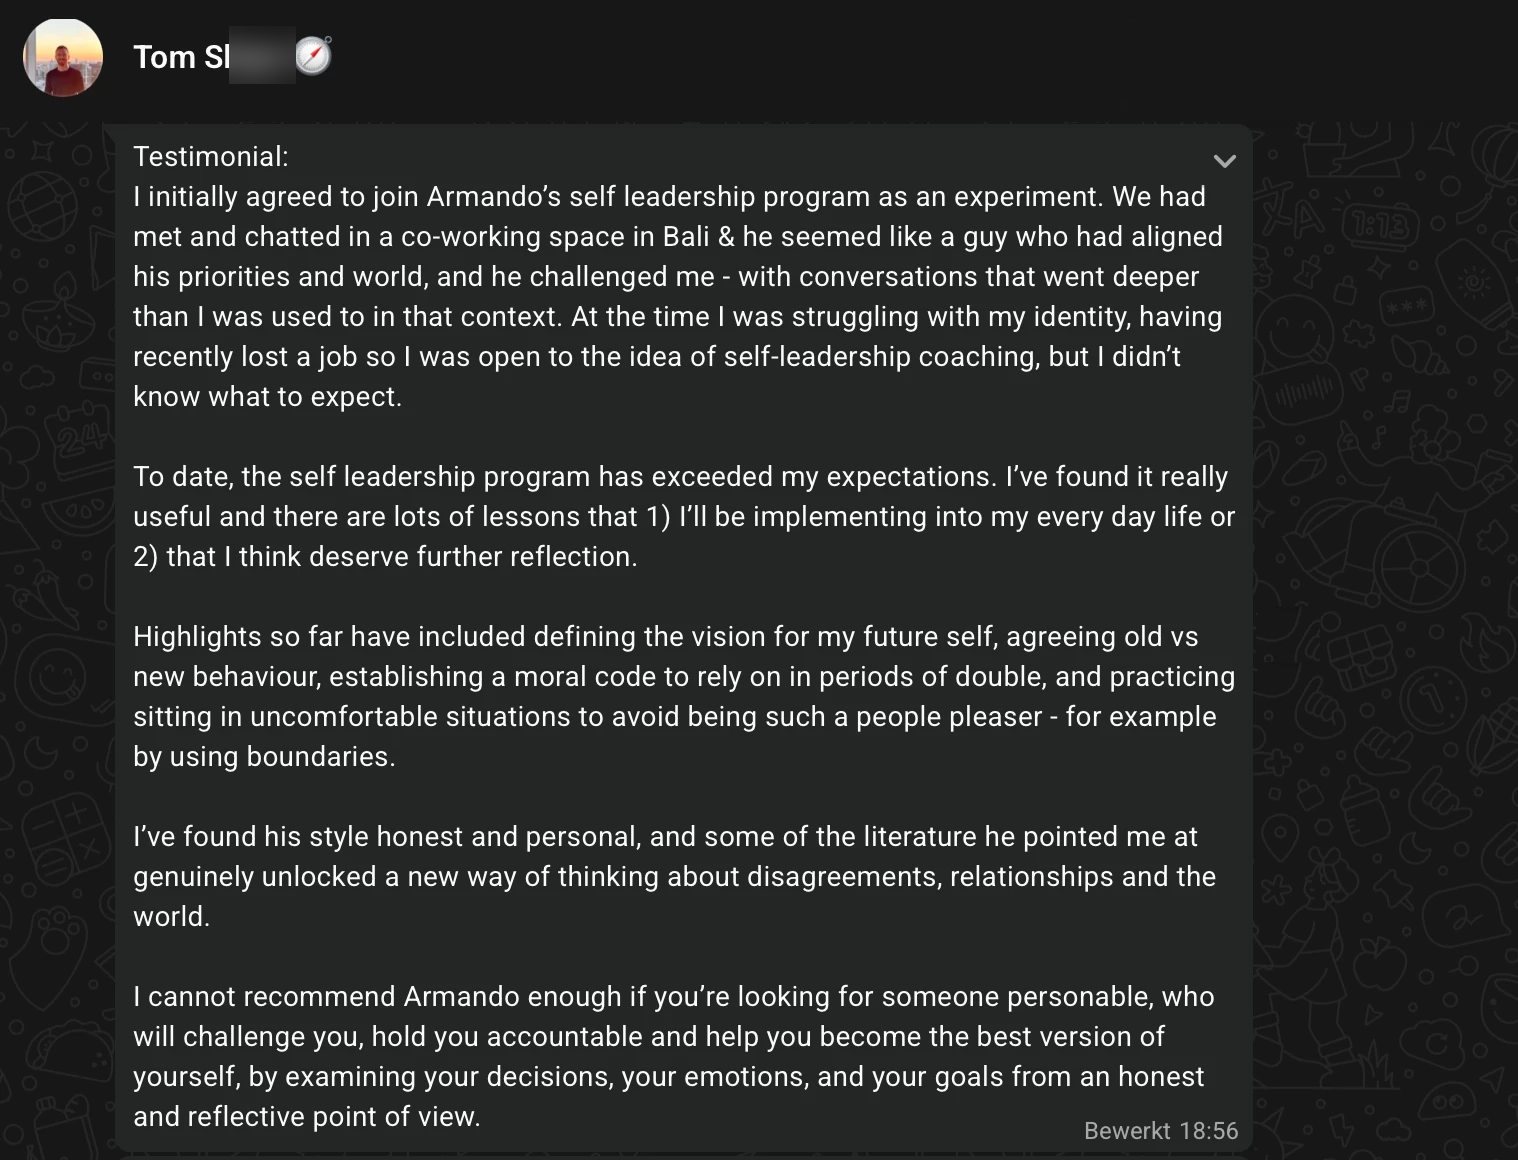Click the word "Bali" in the message

coord(686,237)
